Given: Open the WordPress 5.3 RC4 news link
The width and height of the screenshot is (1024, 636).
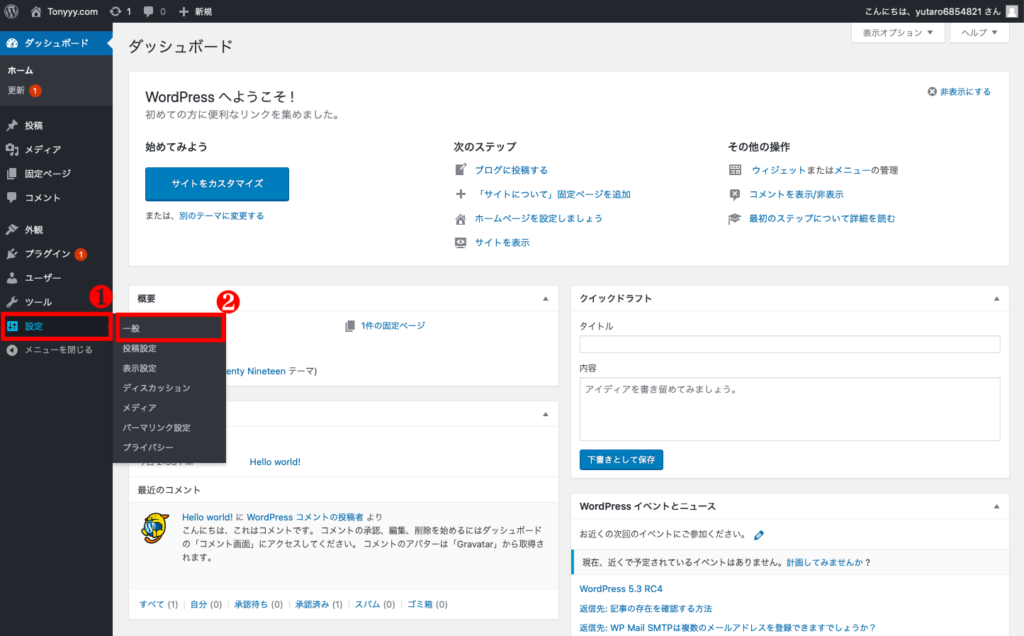Looking at the screenshot, I should [x=621, y=589].
